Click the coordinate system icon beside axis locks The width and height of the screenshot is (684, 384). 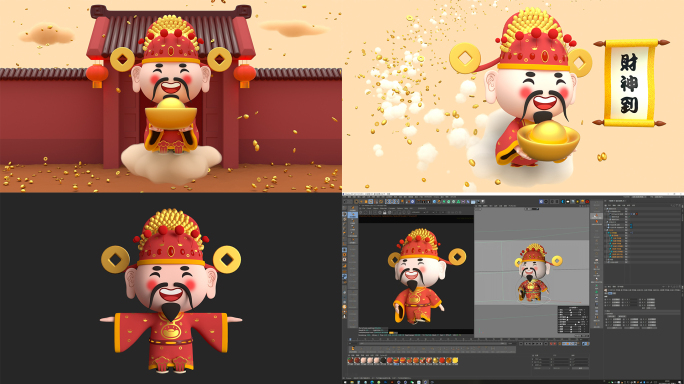click(x=402, y=201)
